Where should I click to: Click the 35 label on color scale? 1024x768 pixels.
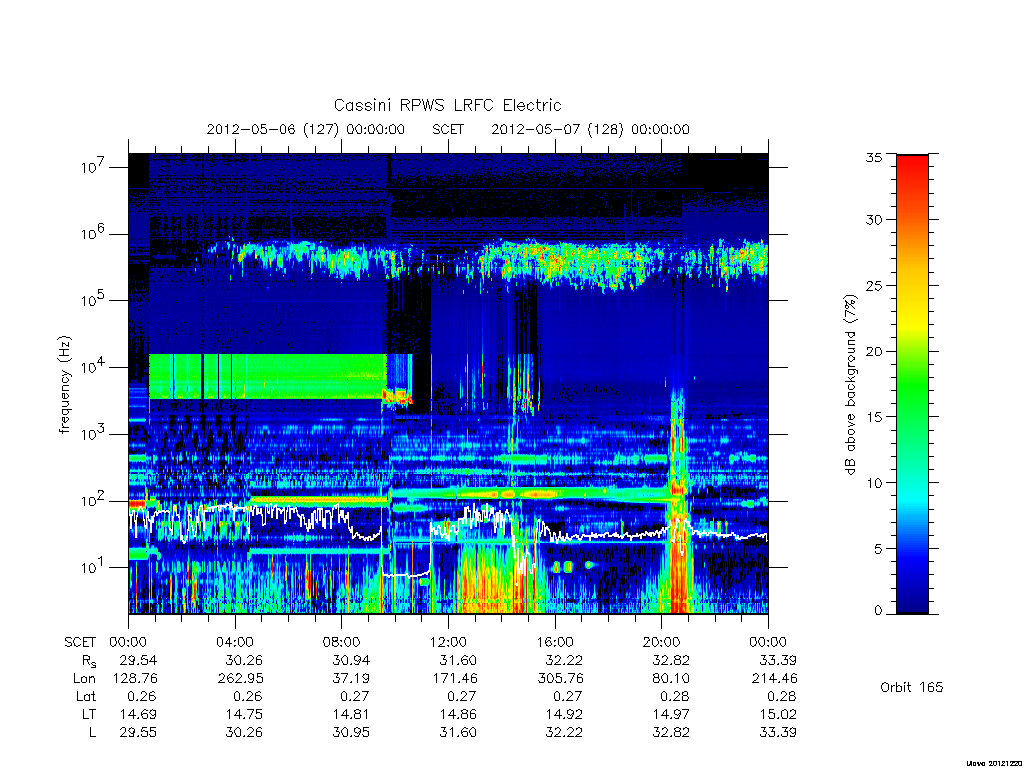[874, 157]
